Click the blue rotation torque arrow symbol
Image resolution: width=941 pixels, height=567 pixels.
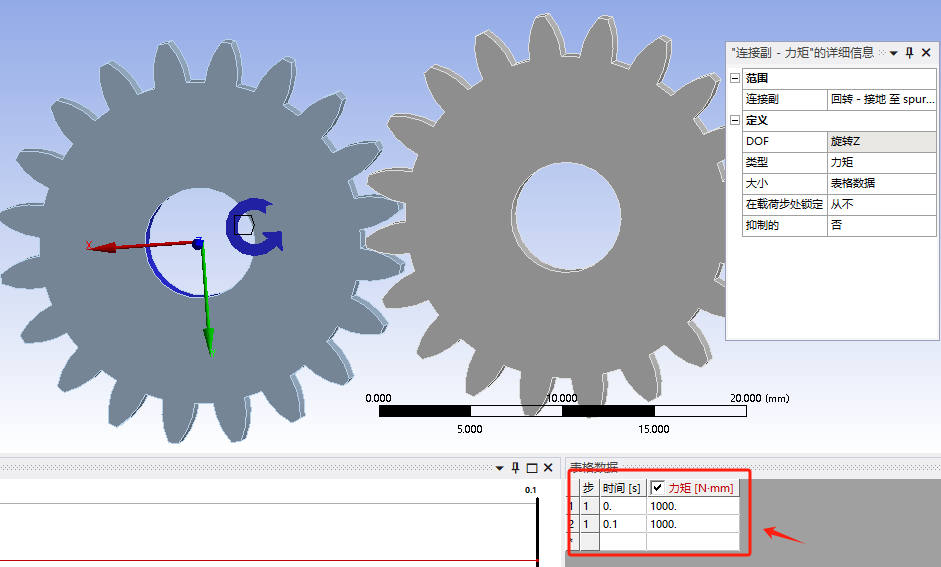pos(256,226)
